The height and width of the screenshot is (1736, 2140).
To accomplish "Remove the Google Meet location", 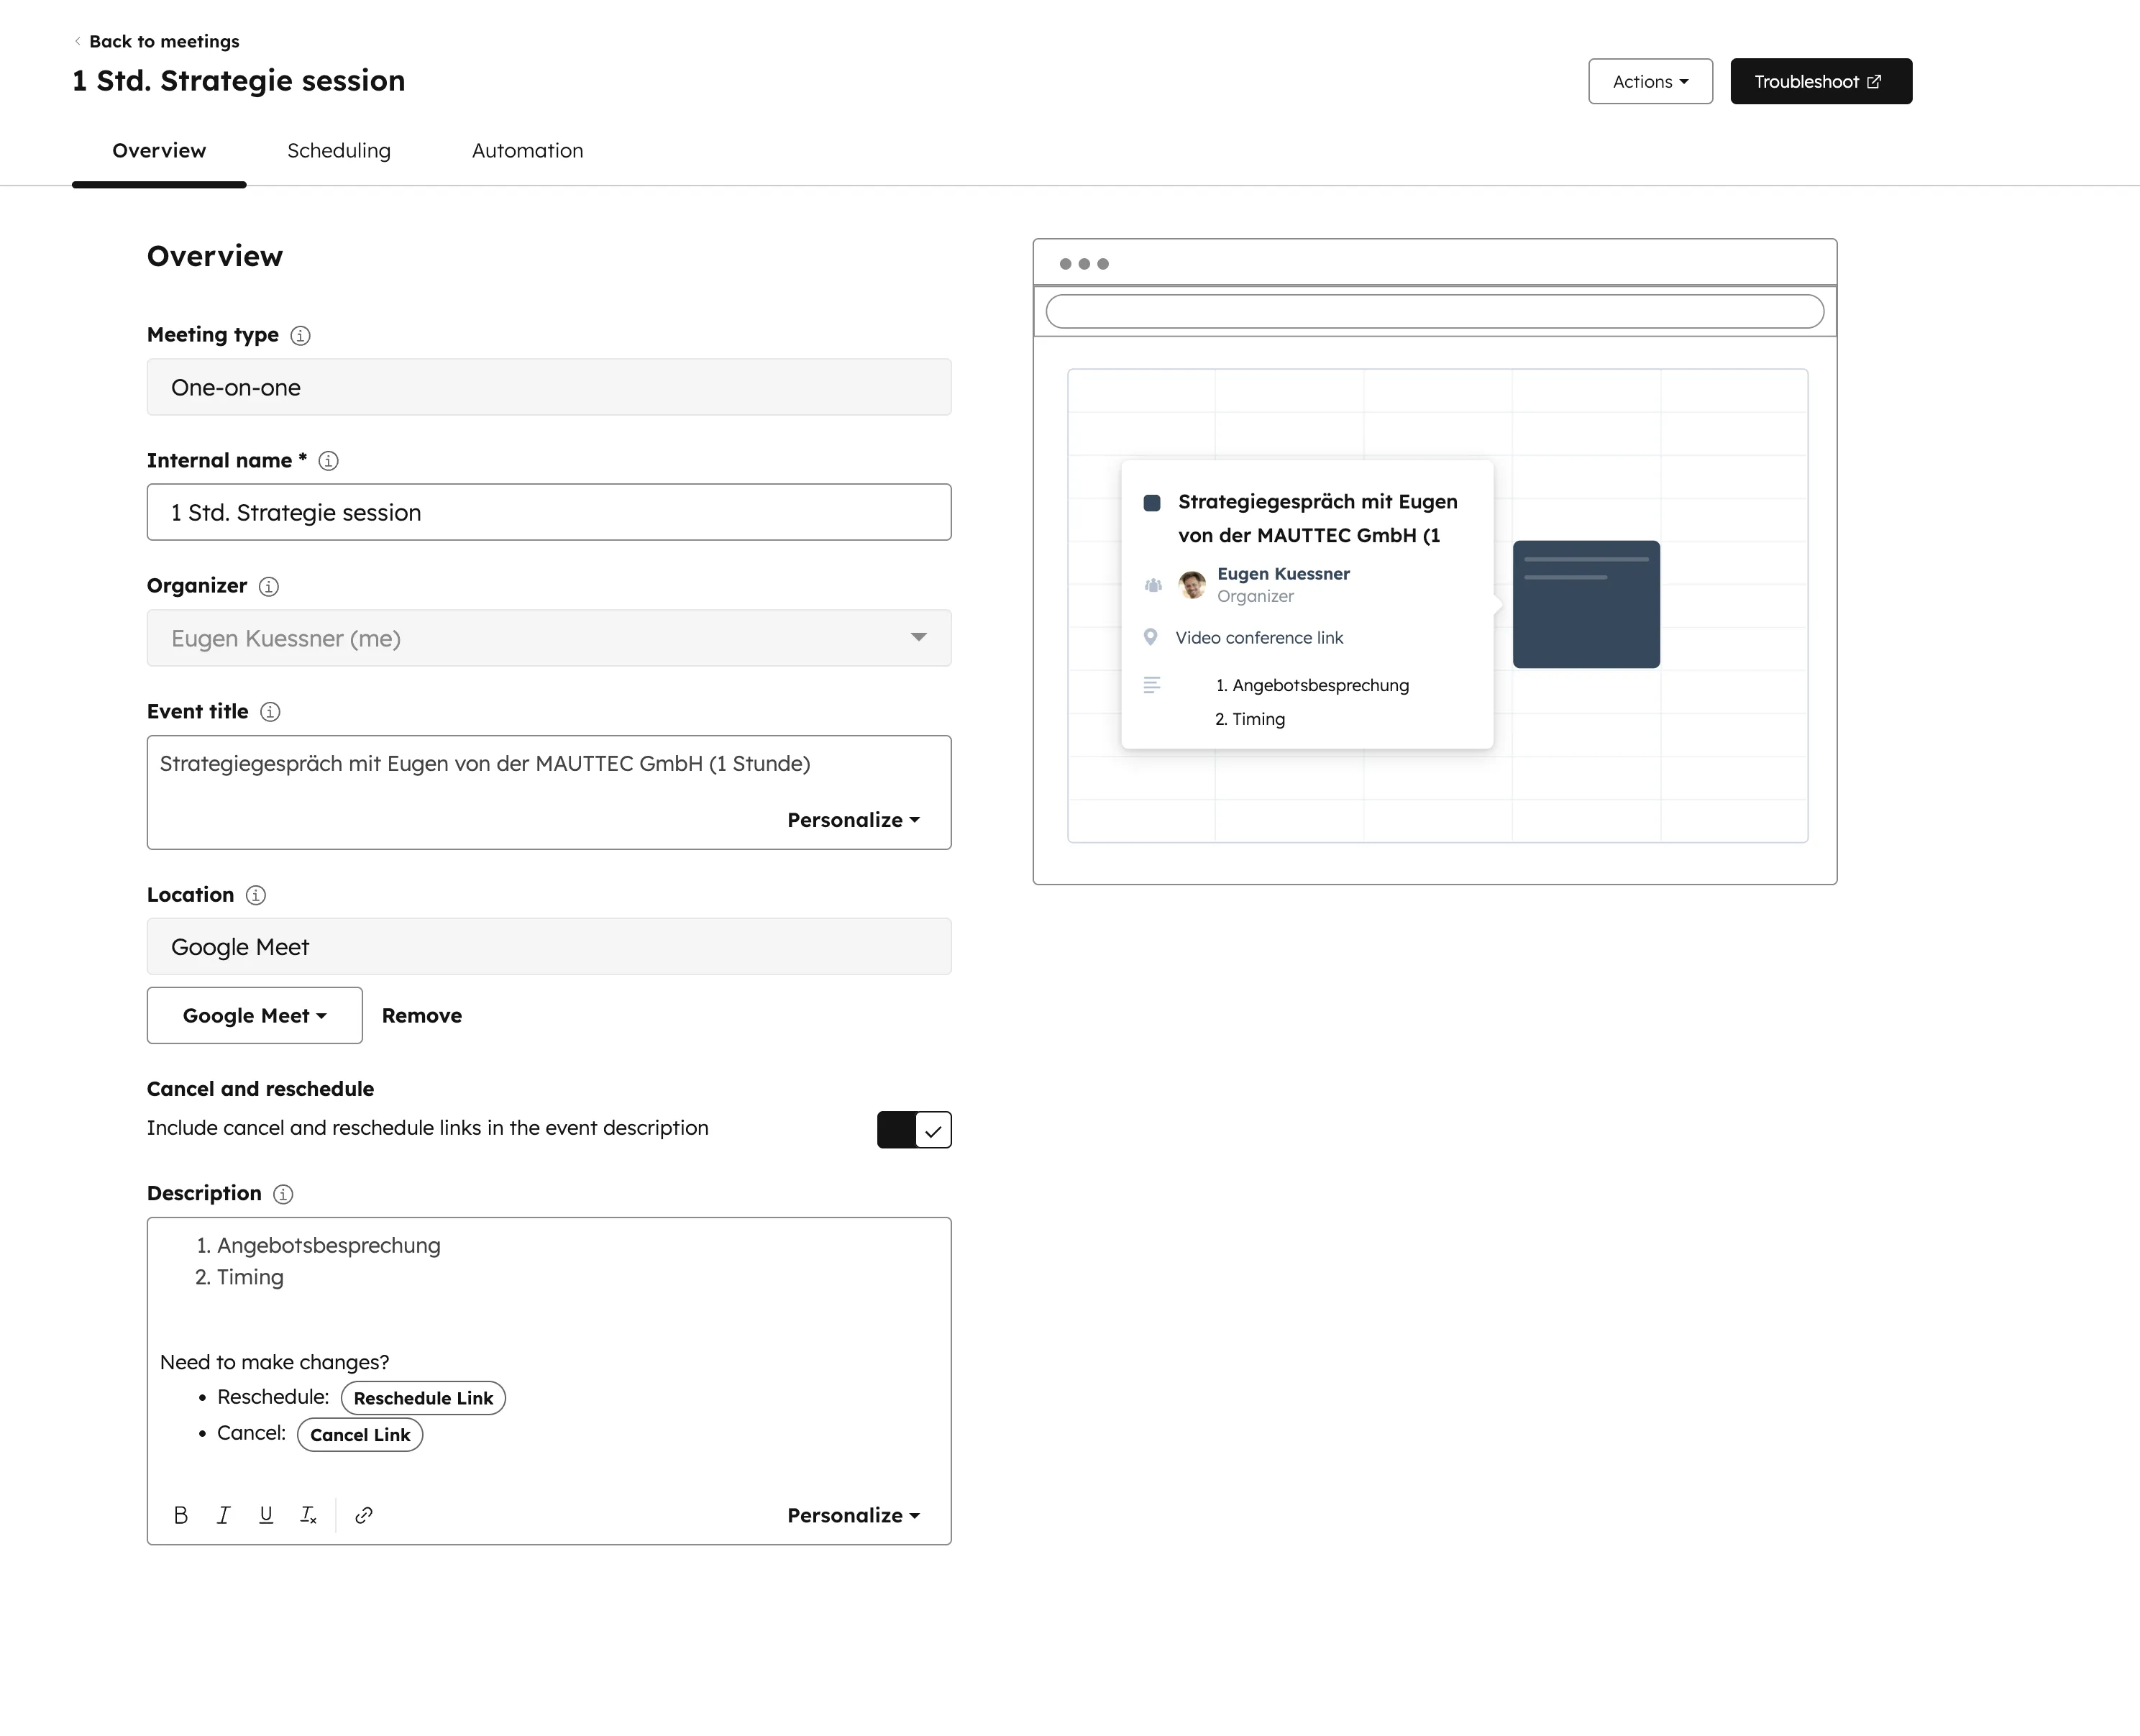I will click(x=421, y=1015).
